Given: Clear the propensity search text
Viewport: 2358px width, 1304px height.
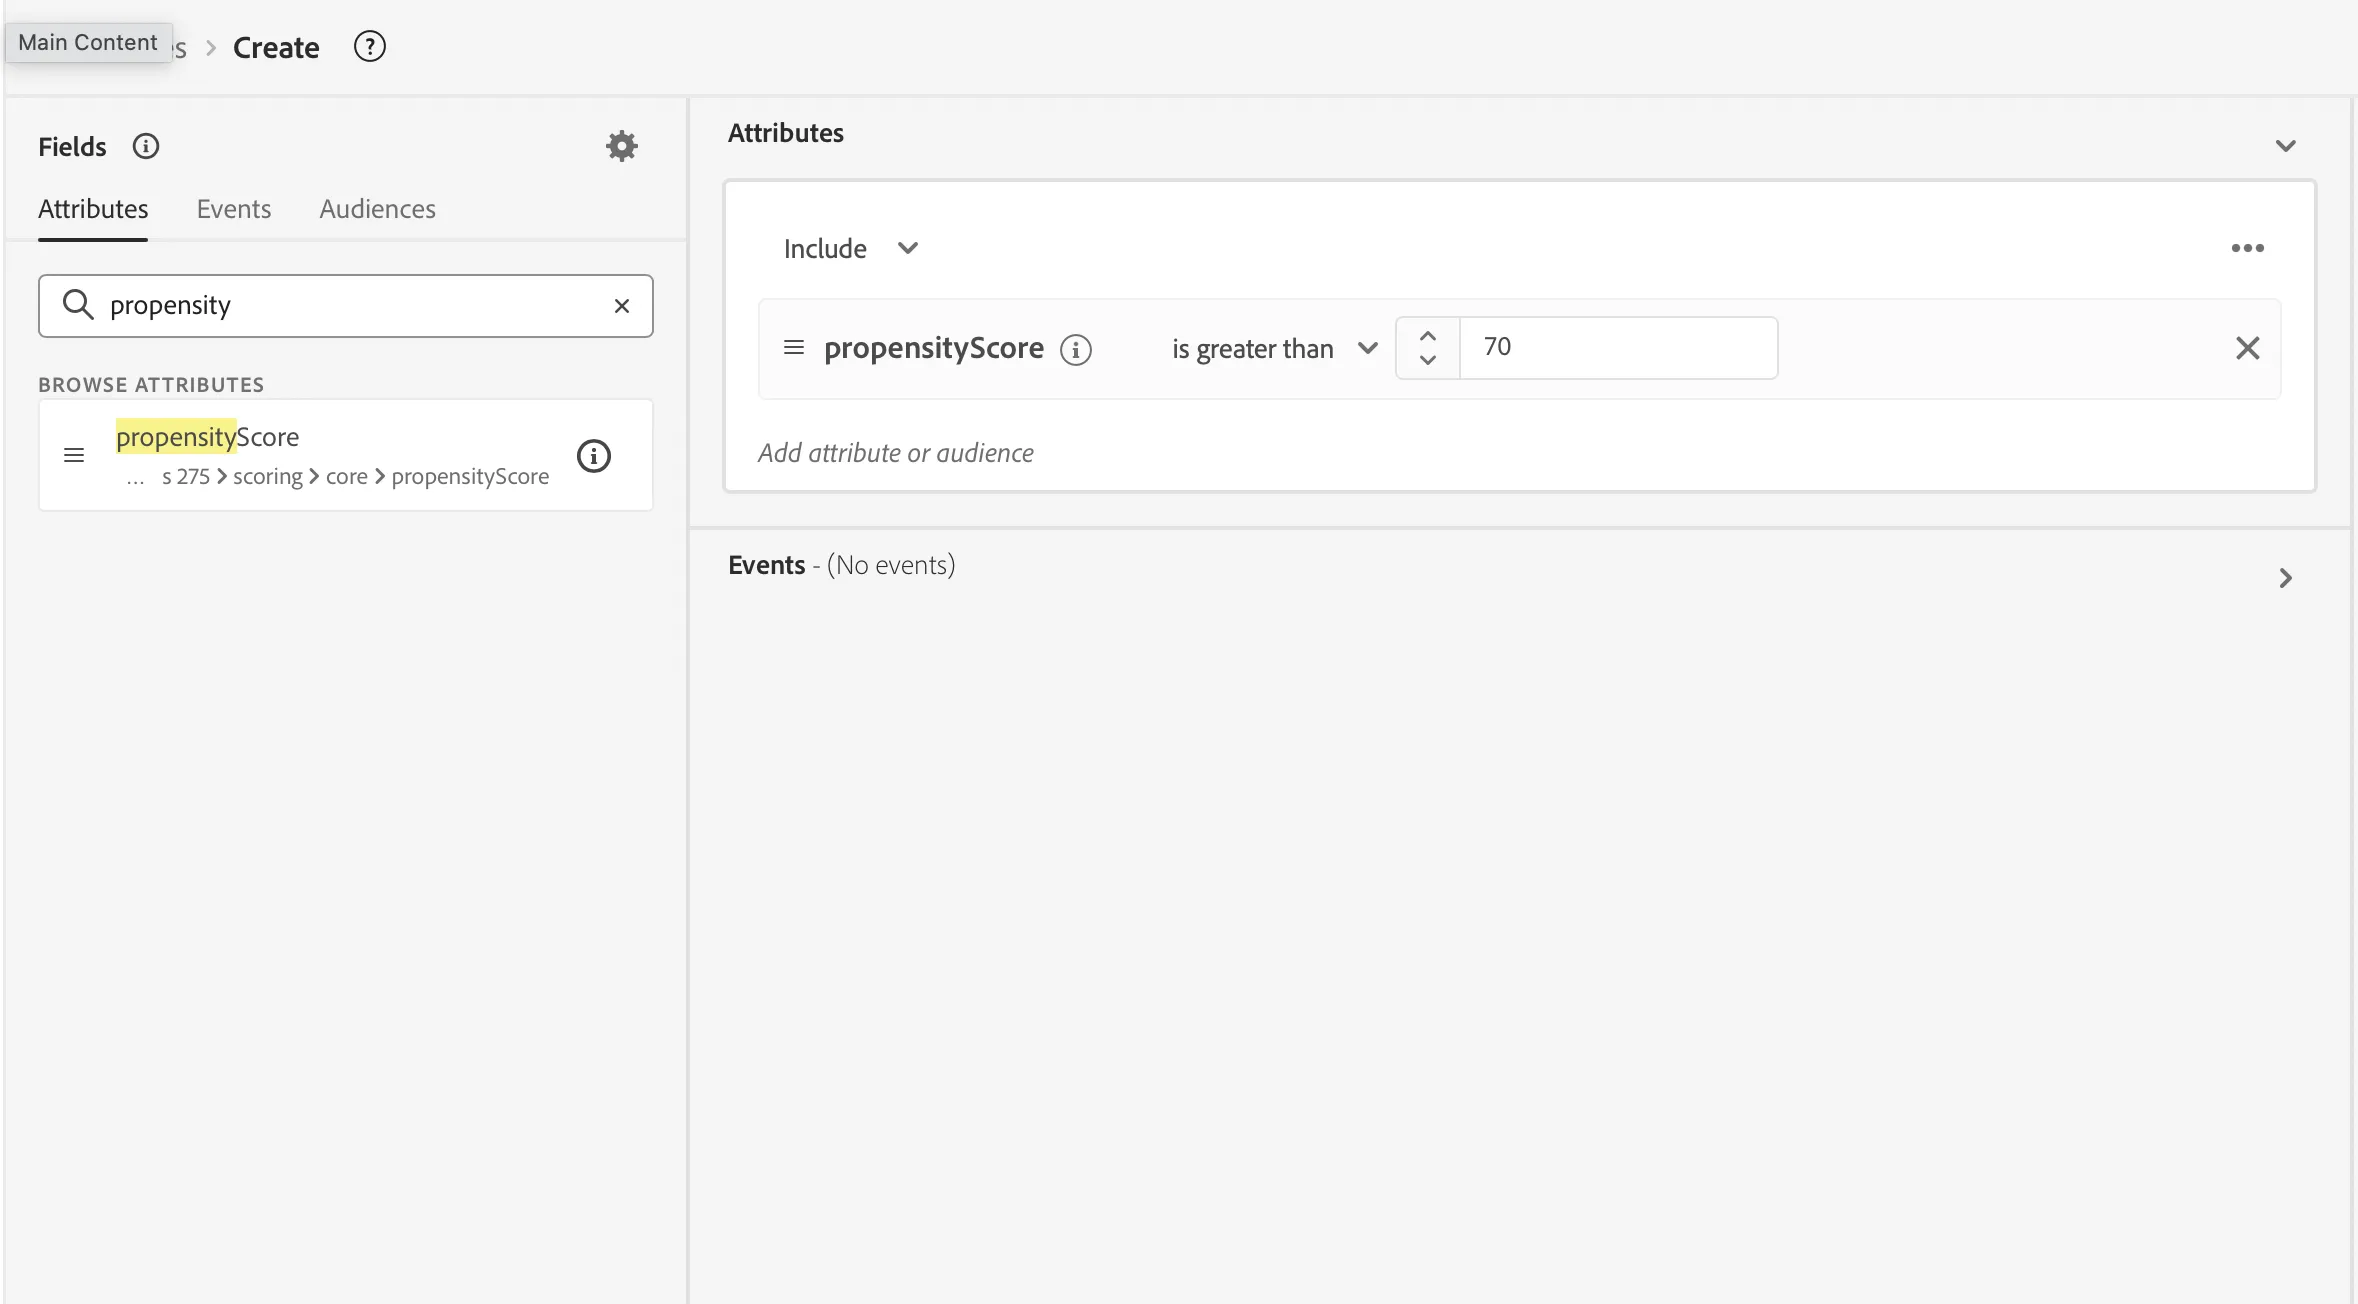Looking at the screenshot, I should coord(622,306).
